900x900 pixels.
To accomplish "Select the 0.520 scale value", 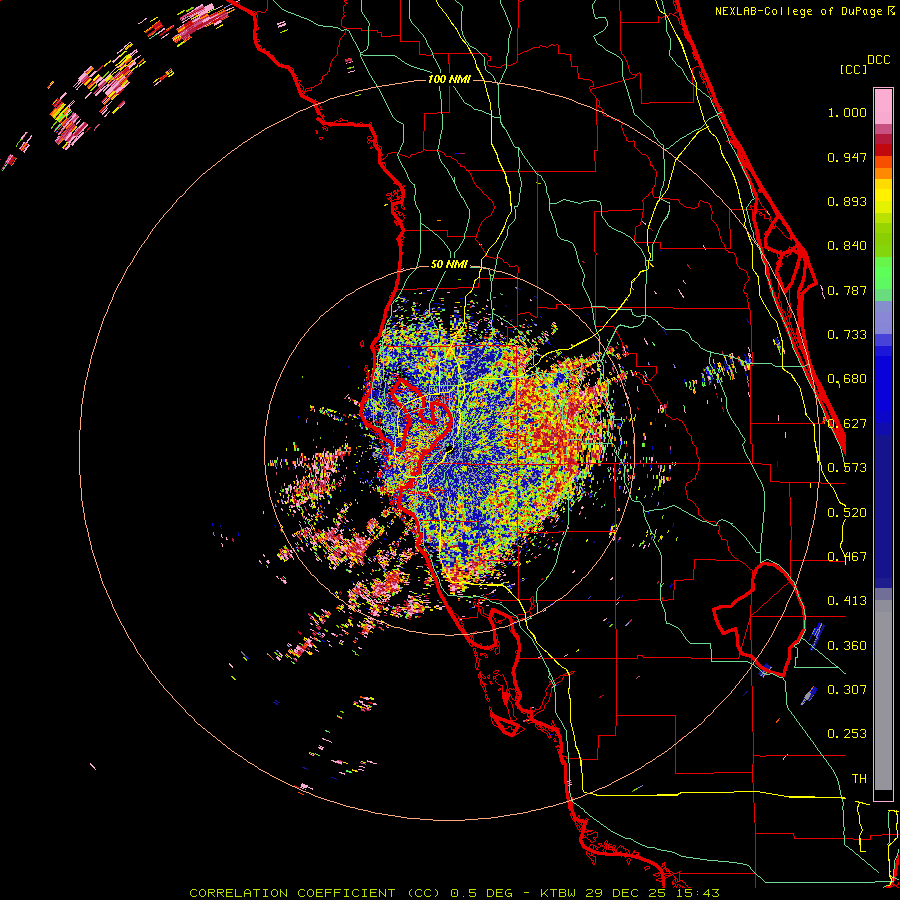I will point(847,513).
